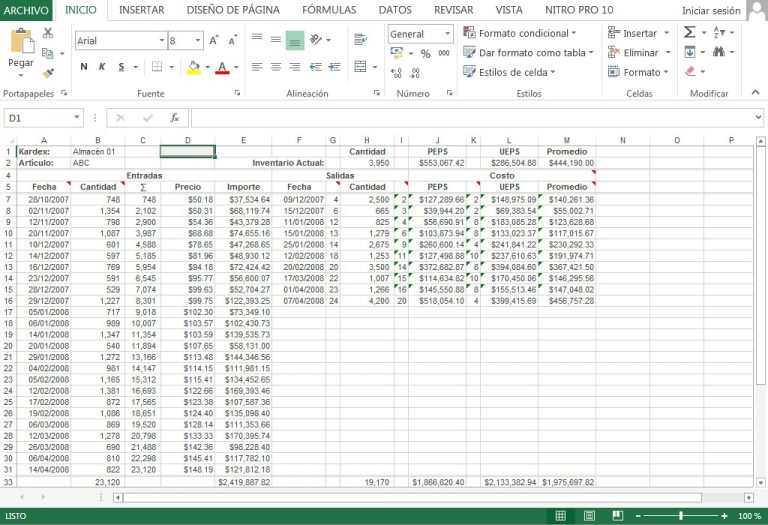The image size is (768, 525).
Task: Click the increase font size icon
Action: (x=214, y=41)
